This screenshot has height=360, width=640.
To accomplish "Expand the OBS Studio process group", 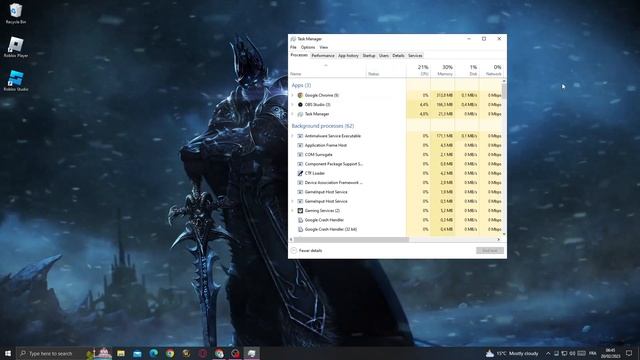I will [292, 104].
